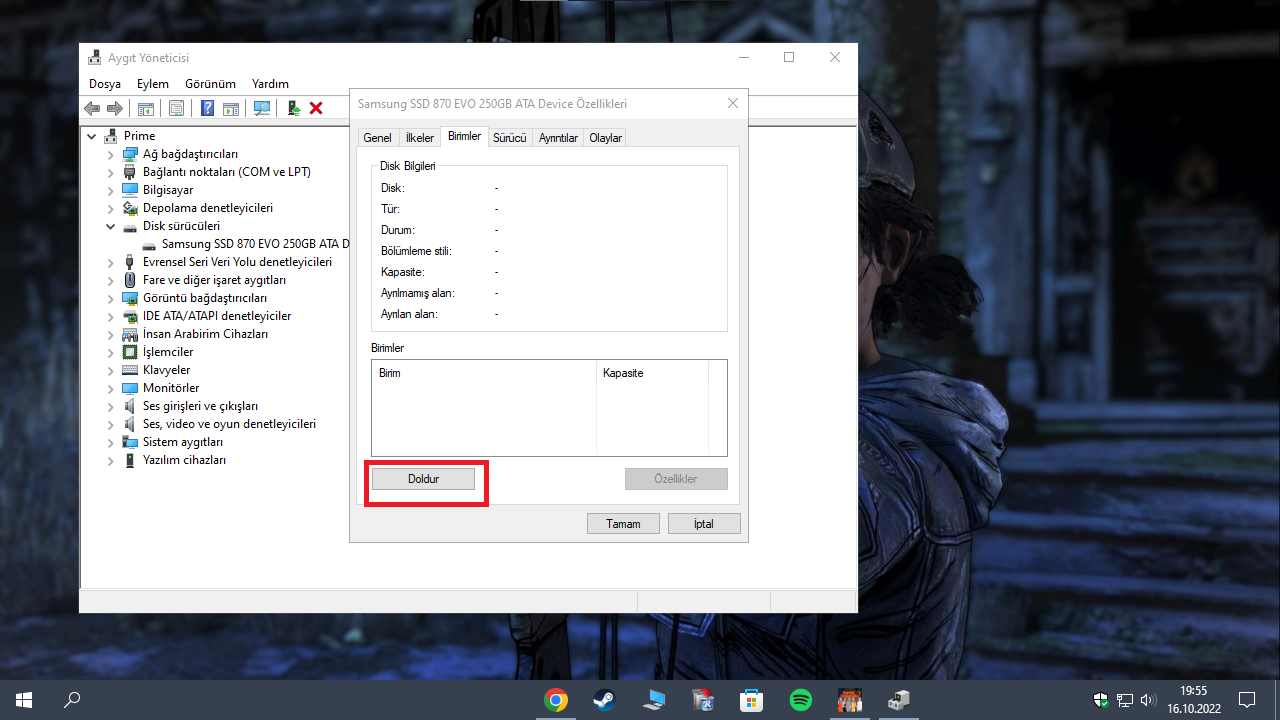This screenshot has height=720, width=1280.
Task: Select the Yazılım cihazları icon
Action: point(130,460)
